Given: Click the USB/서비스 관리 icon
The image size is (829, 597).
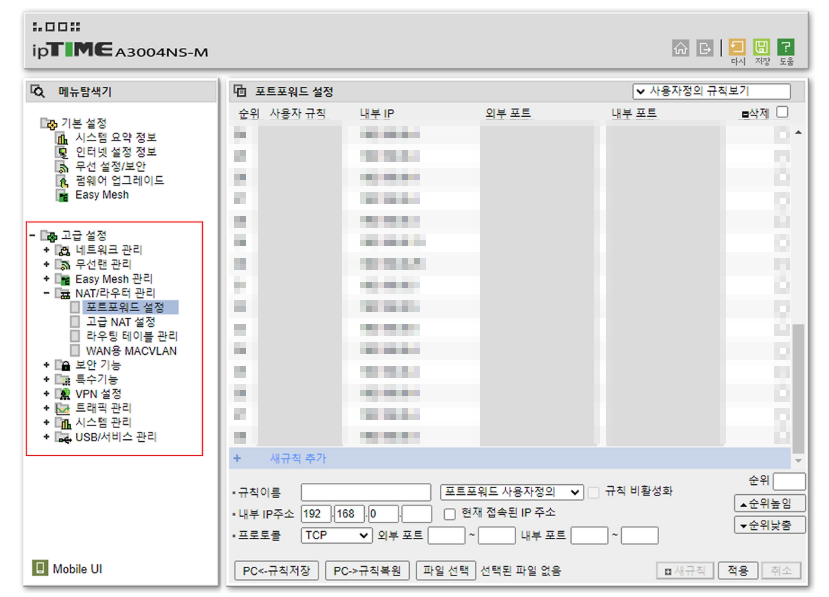Looking at the screenshot, I should click(63, 438).
